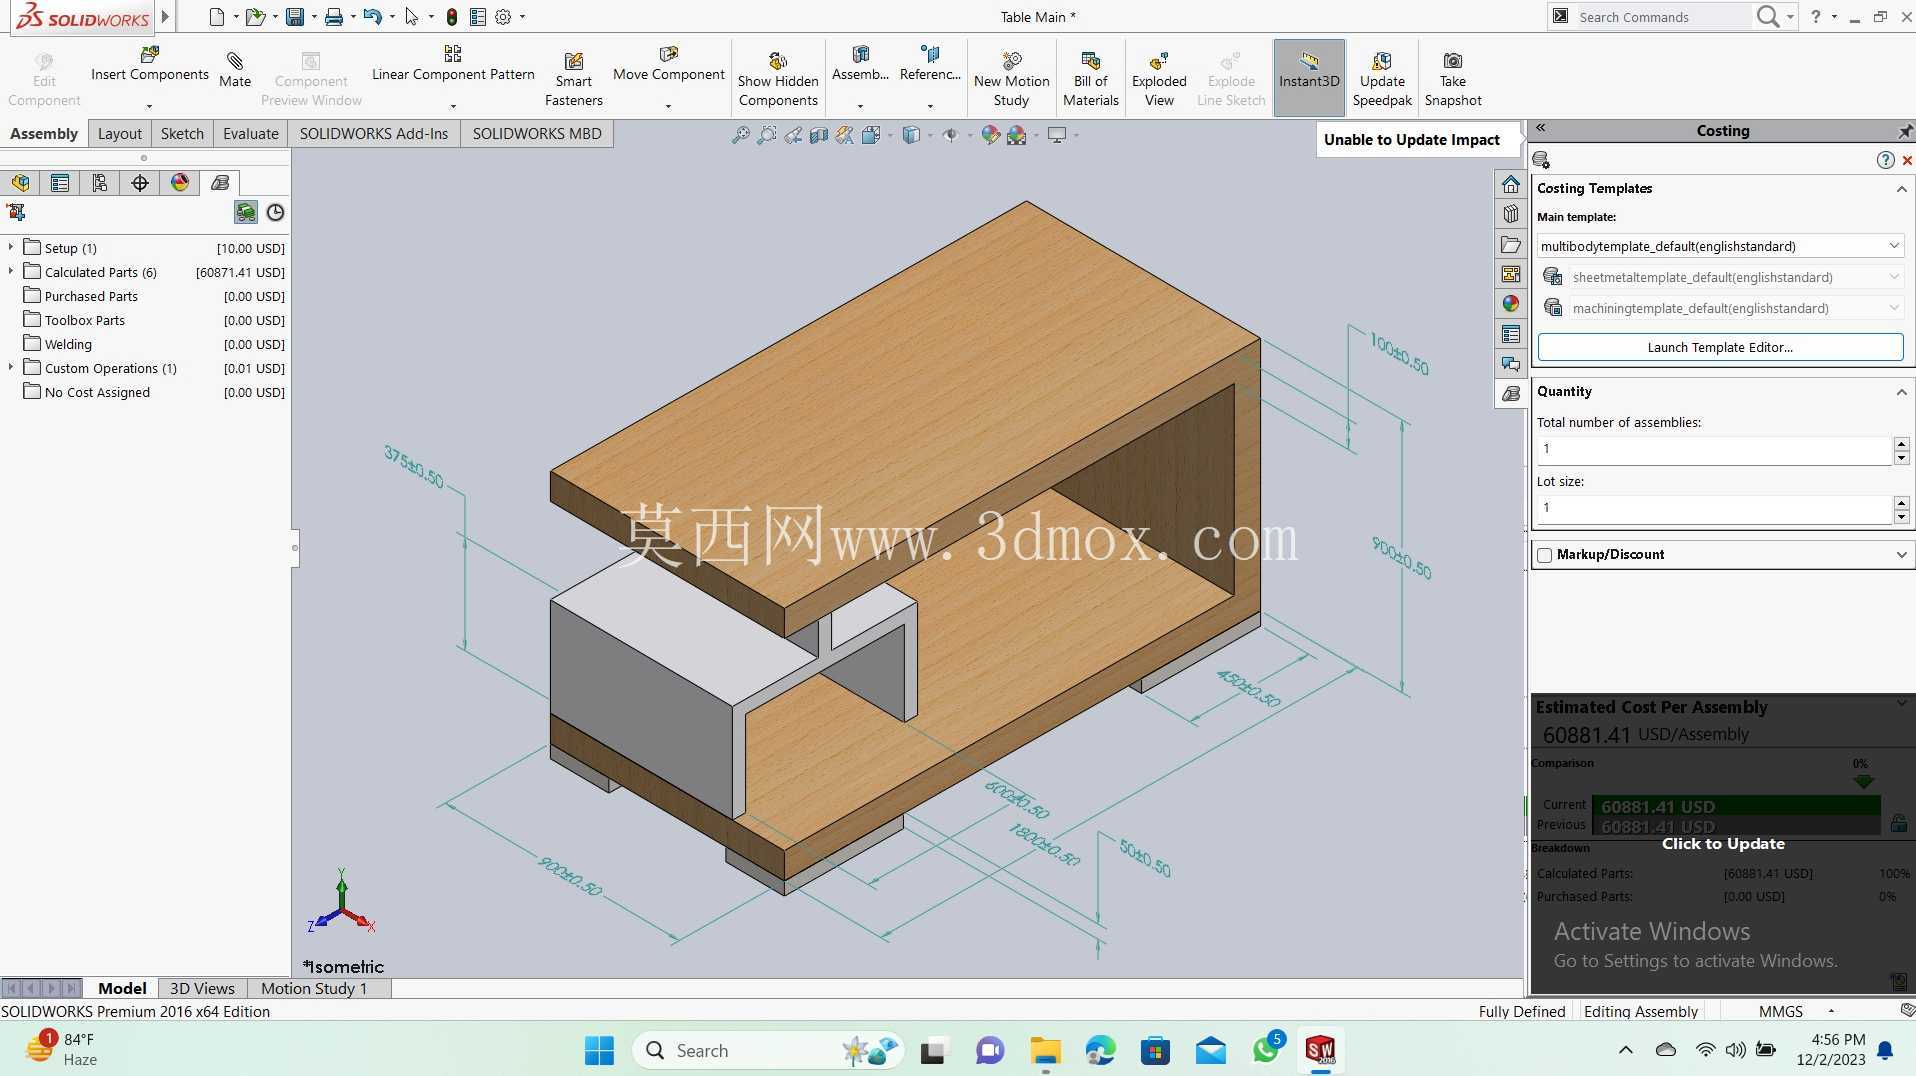
Task: Click the Undo icon
Action: [372, 17]
